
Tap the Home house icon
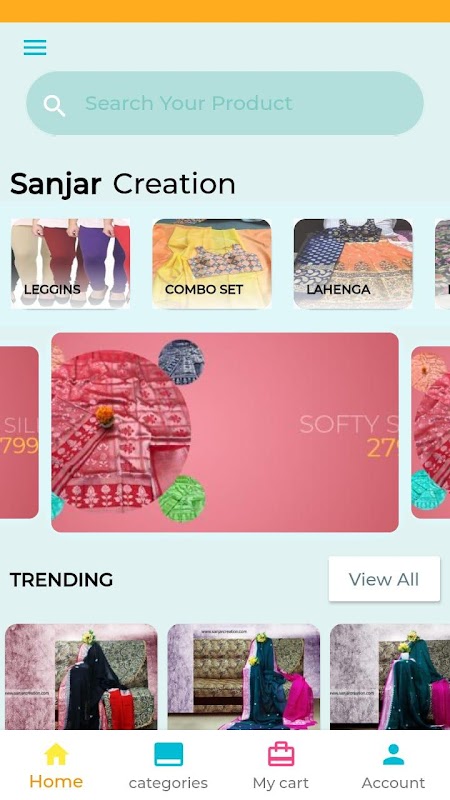pos(56,754)
